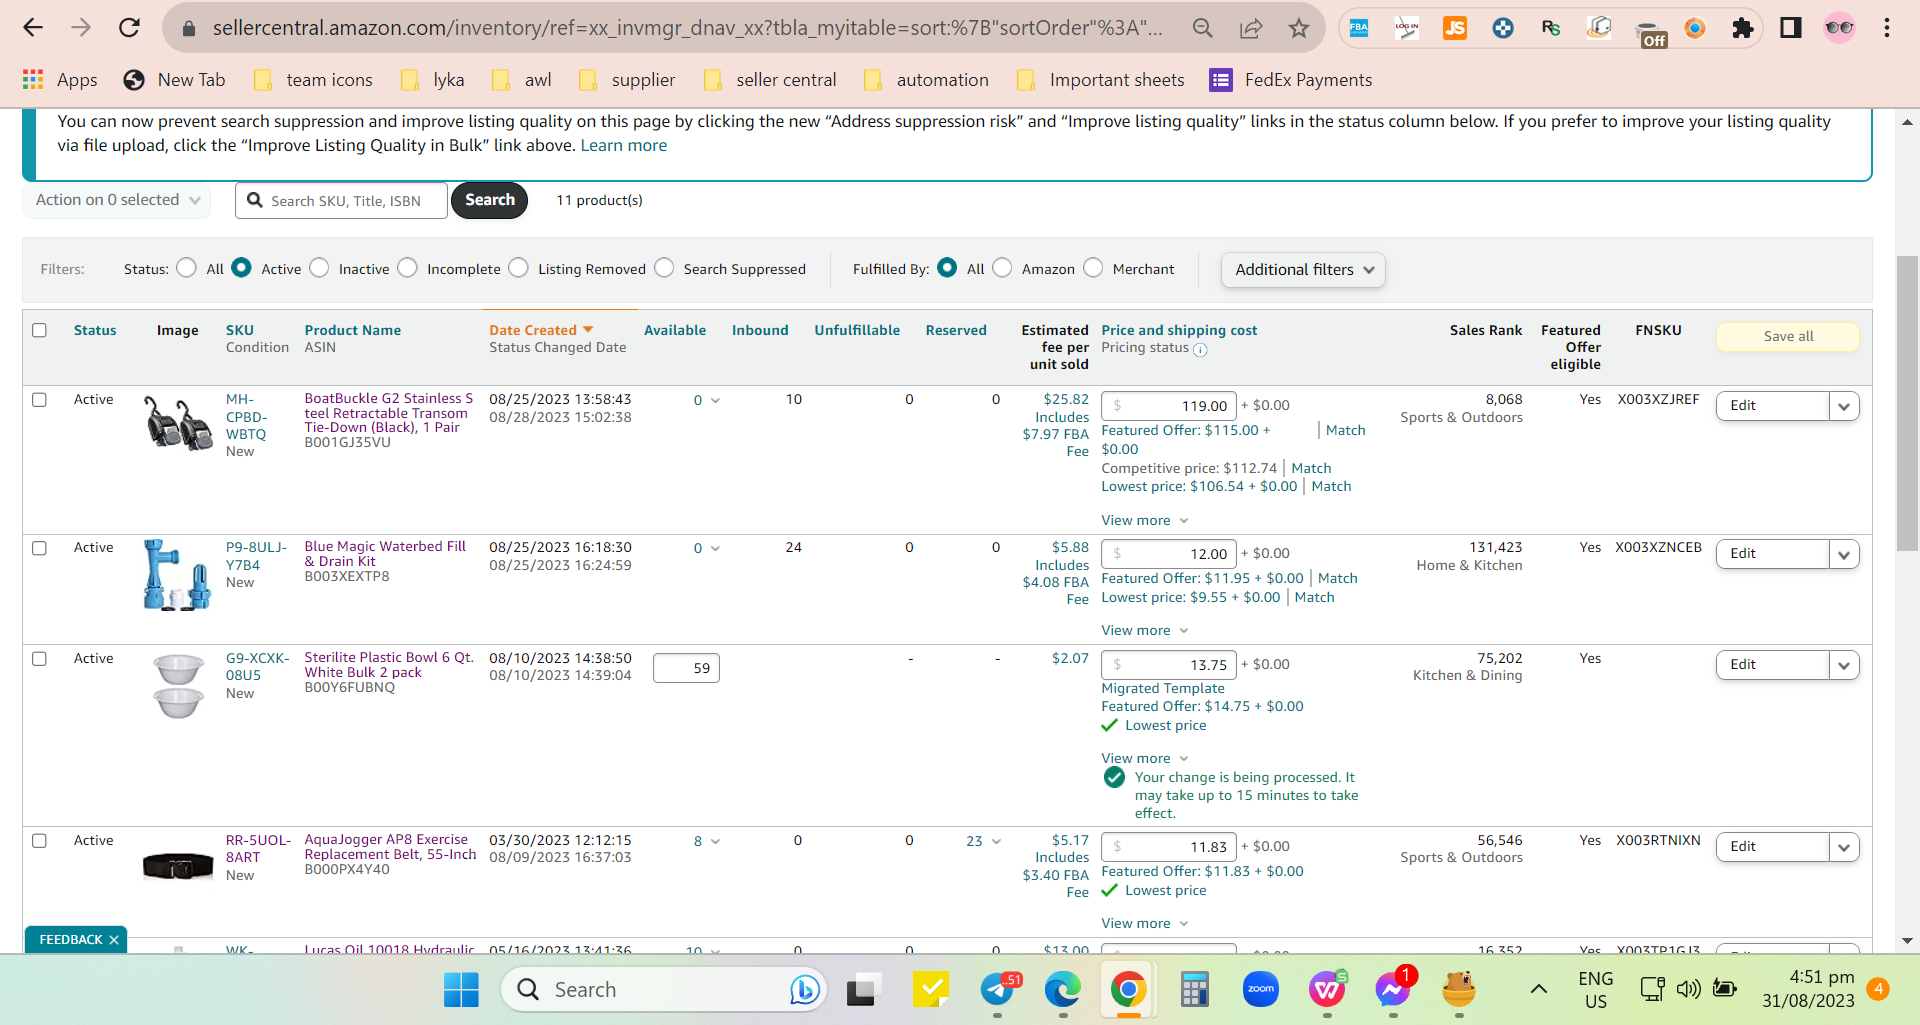Click the browser reload icon
1920x1025 pixels.
click(x=129, y=28)
